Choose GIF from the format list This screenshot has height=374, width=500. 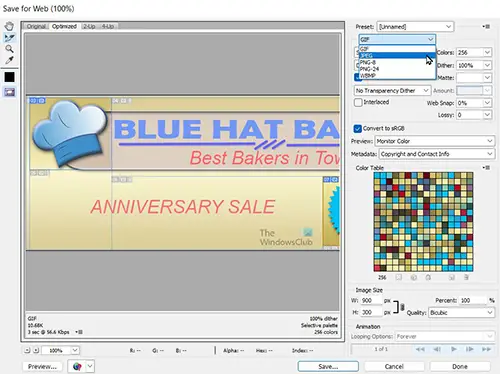coord(397,49)
